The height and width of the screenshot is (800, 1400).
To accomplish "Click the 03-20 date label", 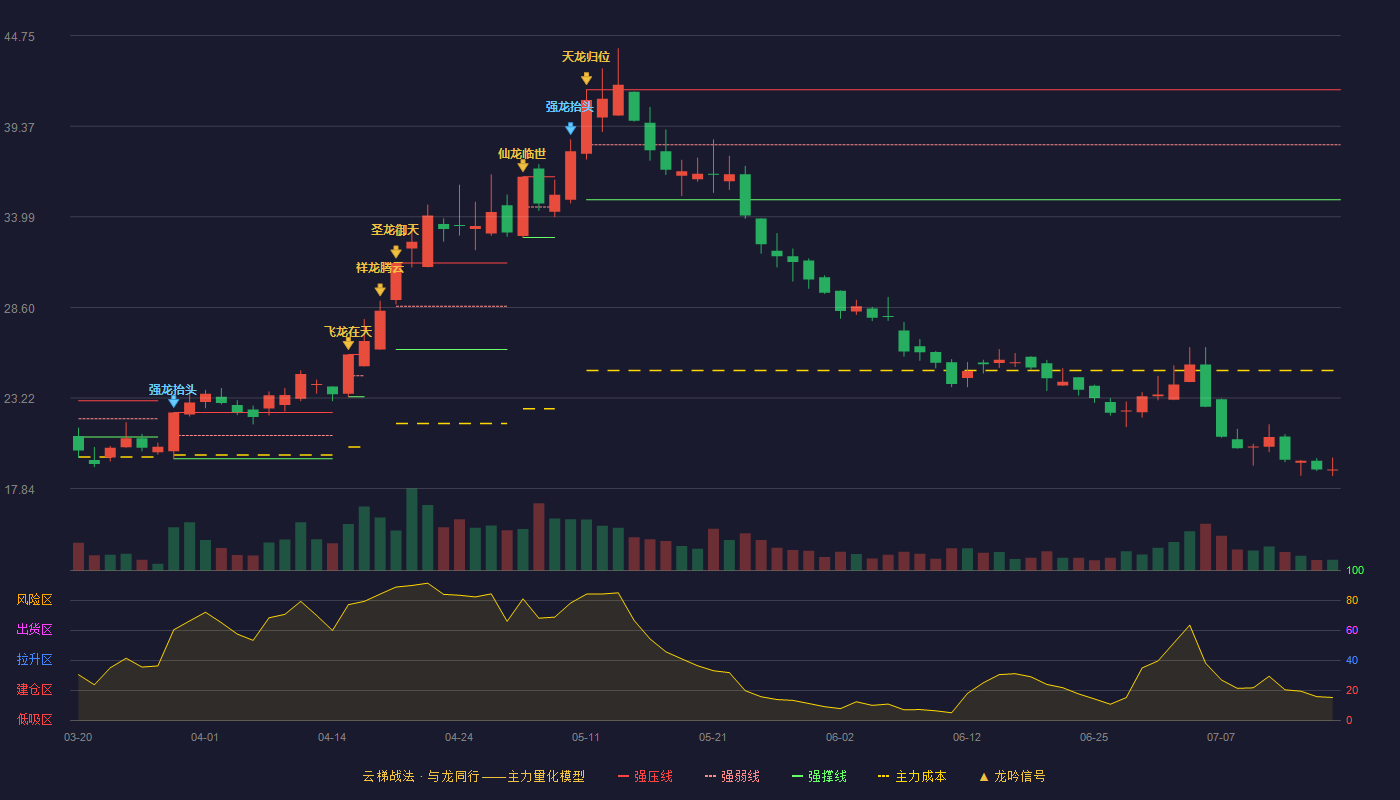I will point(78,737).
